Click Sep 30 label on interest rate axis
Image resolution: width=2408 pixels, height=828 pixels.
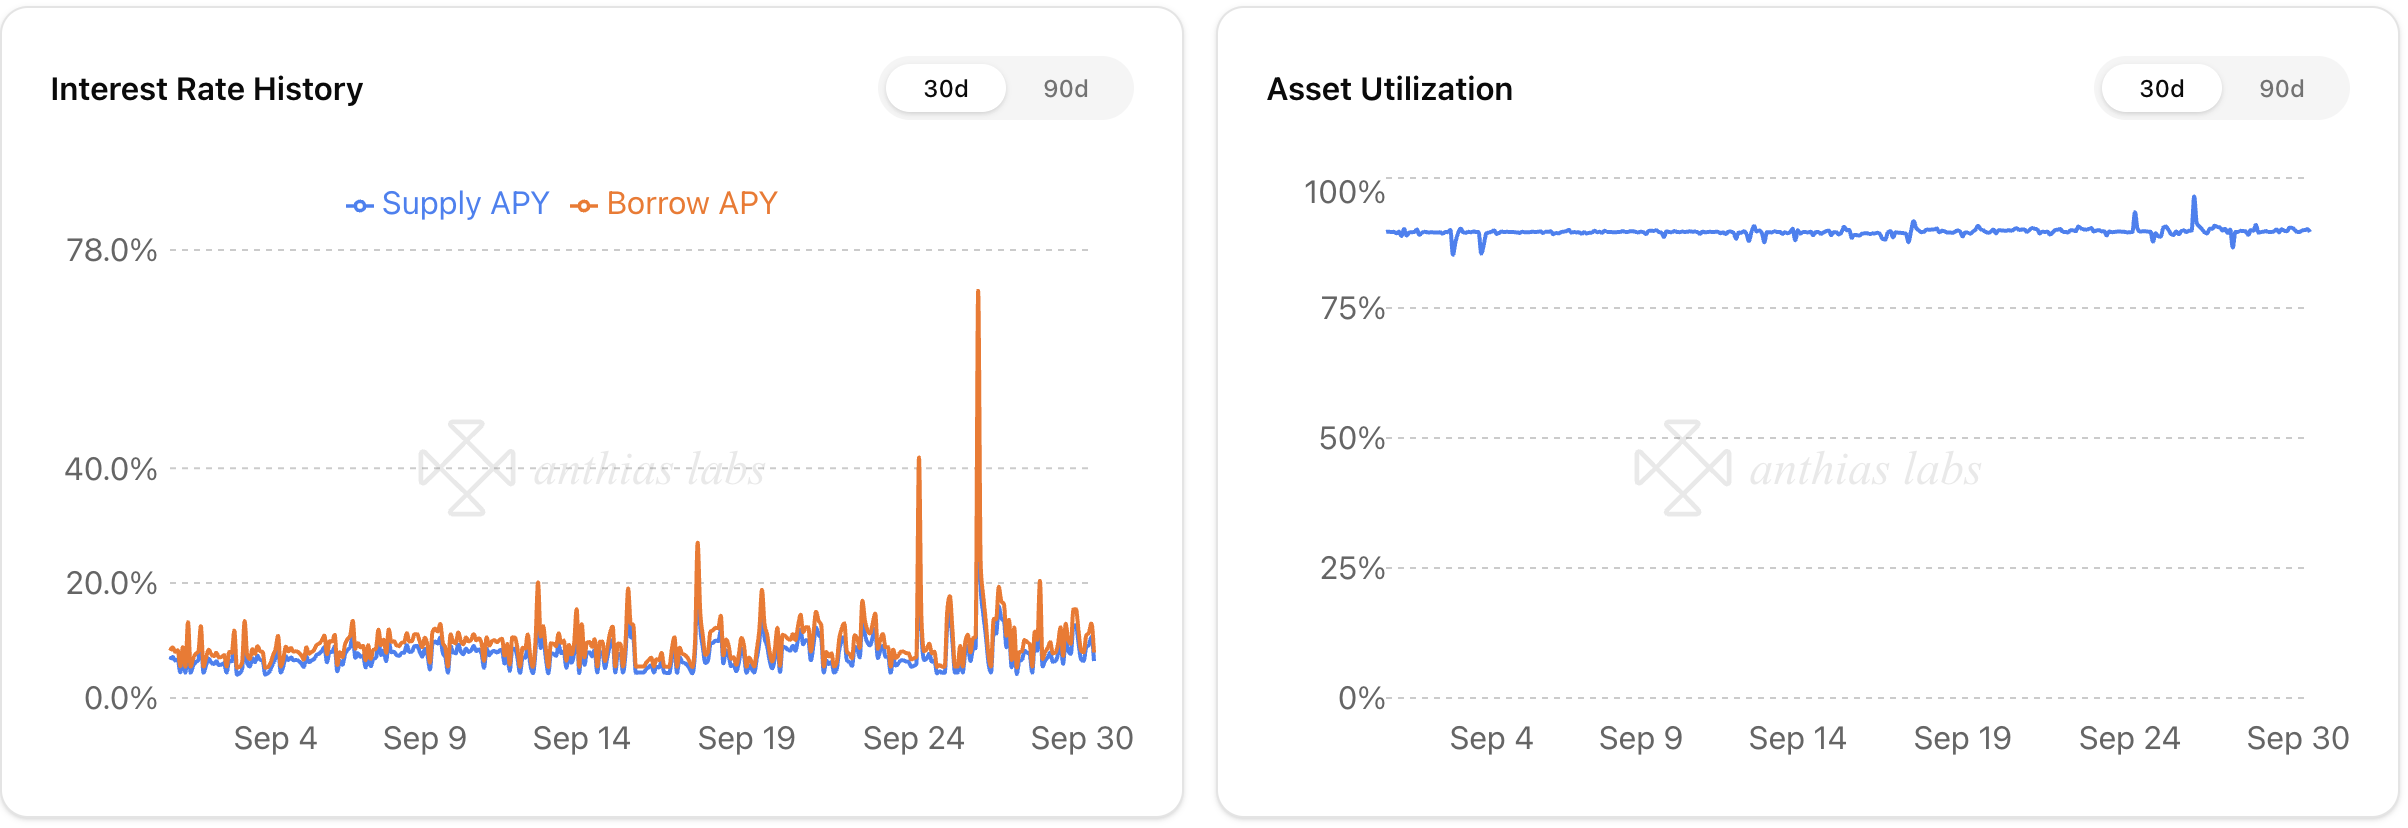pos(1081,738)
